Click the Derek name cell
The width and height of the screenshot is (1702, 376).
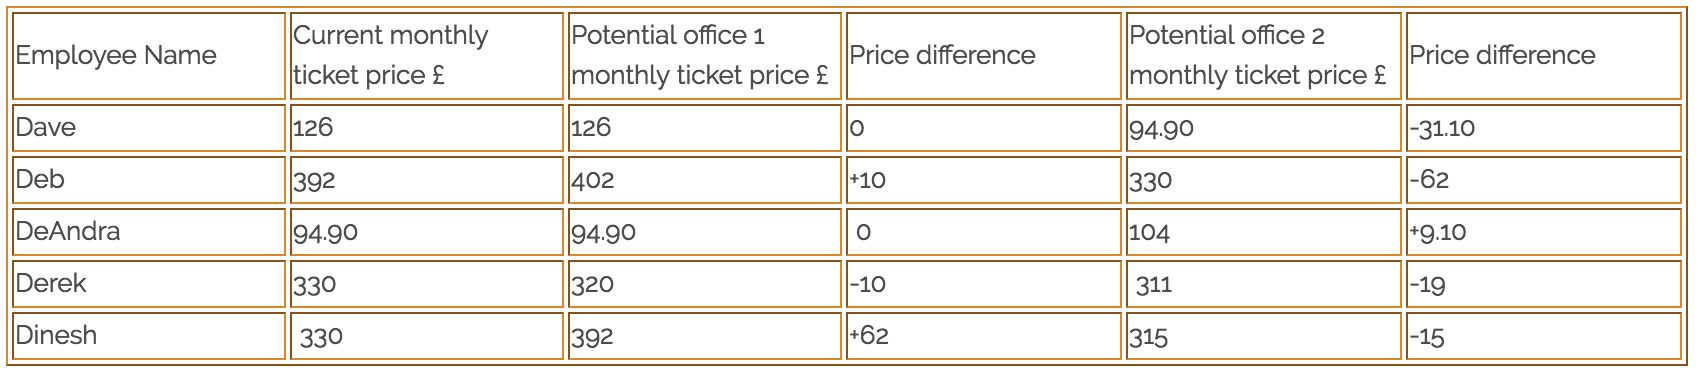tap(149, 284)
